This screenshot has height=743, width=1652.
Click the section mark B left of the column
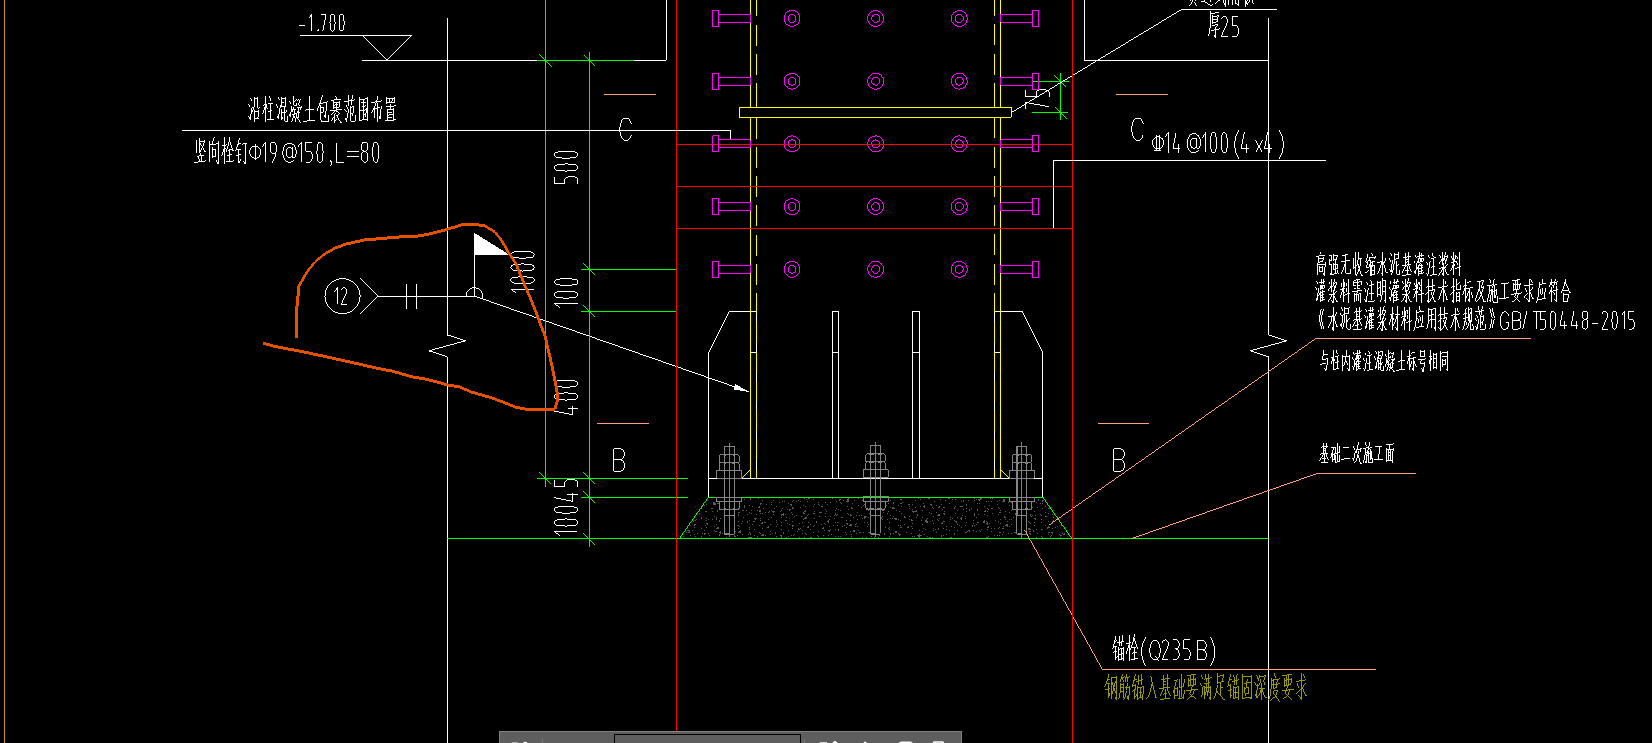pyautogui.click(x=619, y=460)
